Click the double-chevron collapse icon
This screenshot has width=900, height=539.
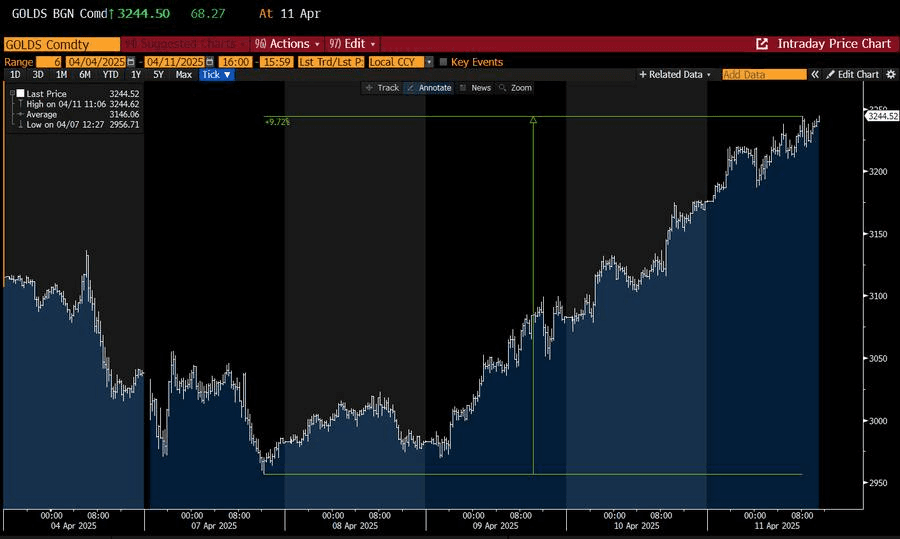tap(815, 75)
